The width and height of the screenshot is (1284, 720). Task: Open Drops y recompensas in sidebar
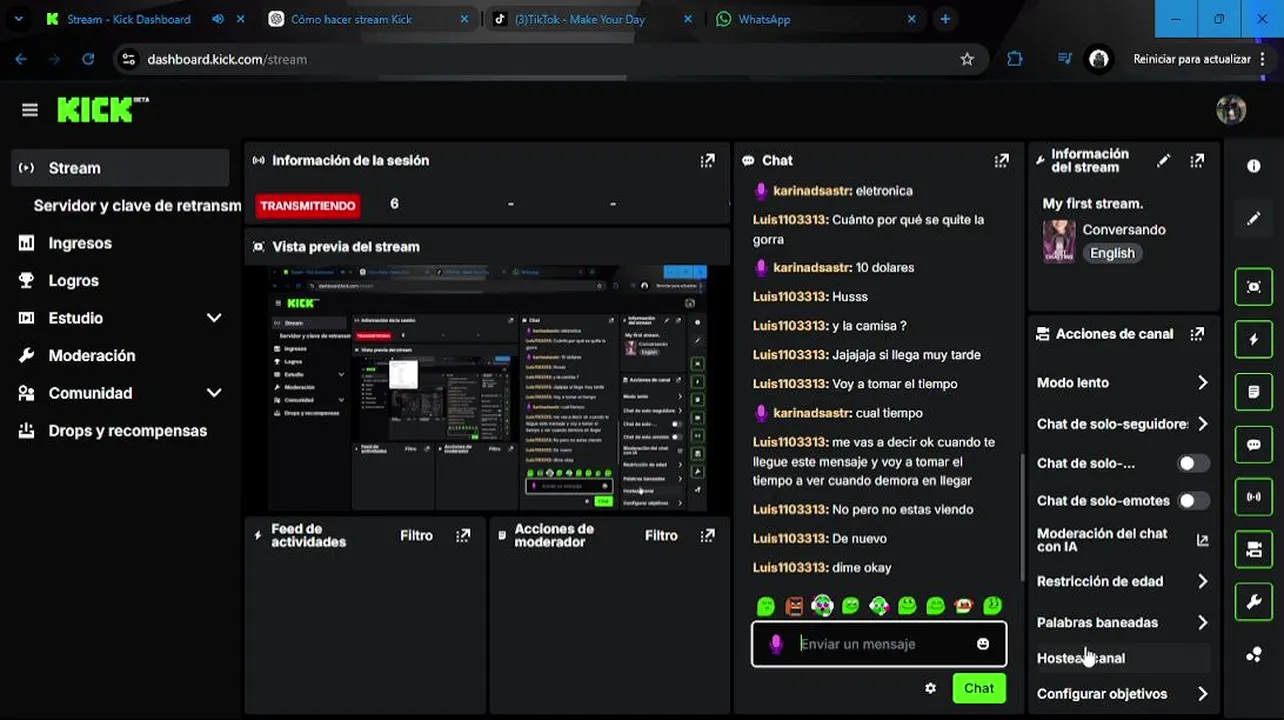(x=128, y=431)
